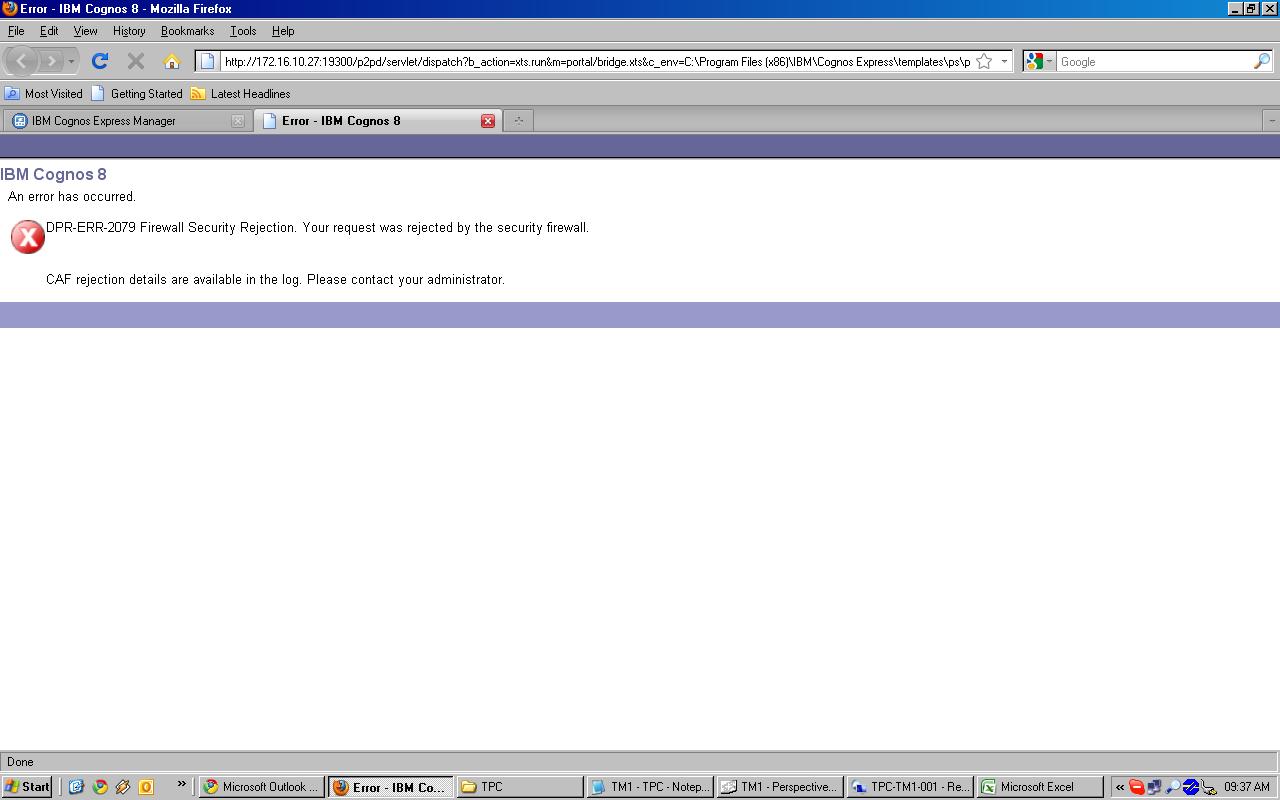Click the CAF rejection details text
1280x800 pixels.
point(275,280)
